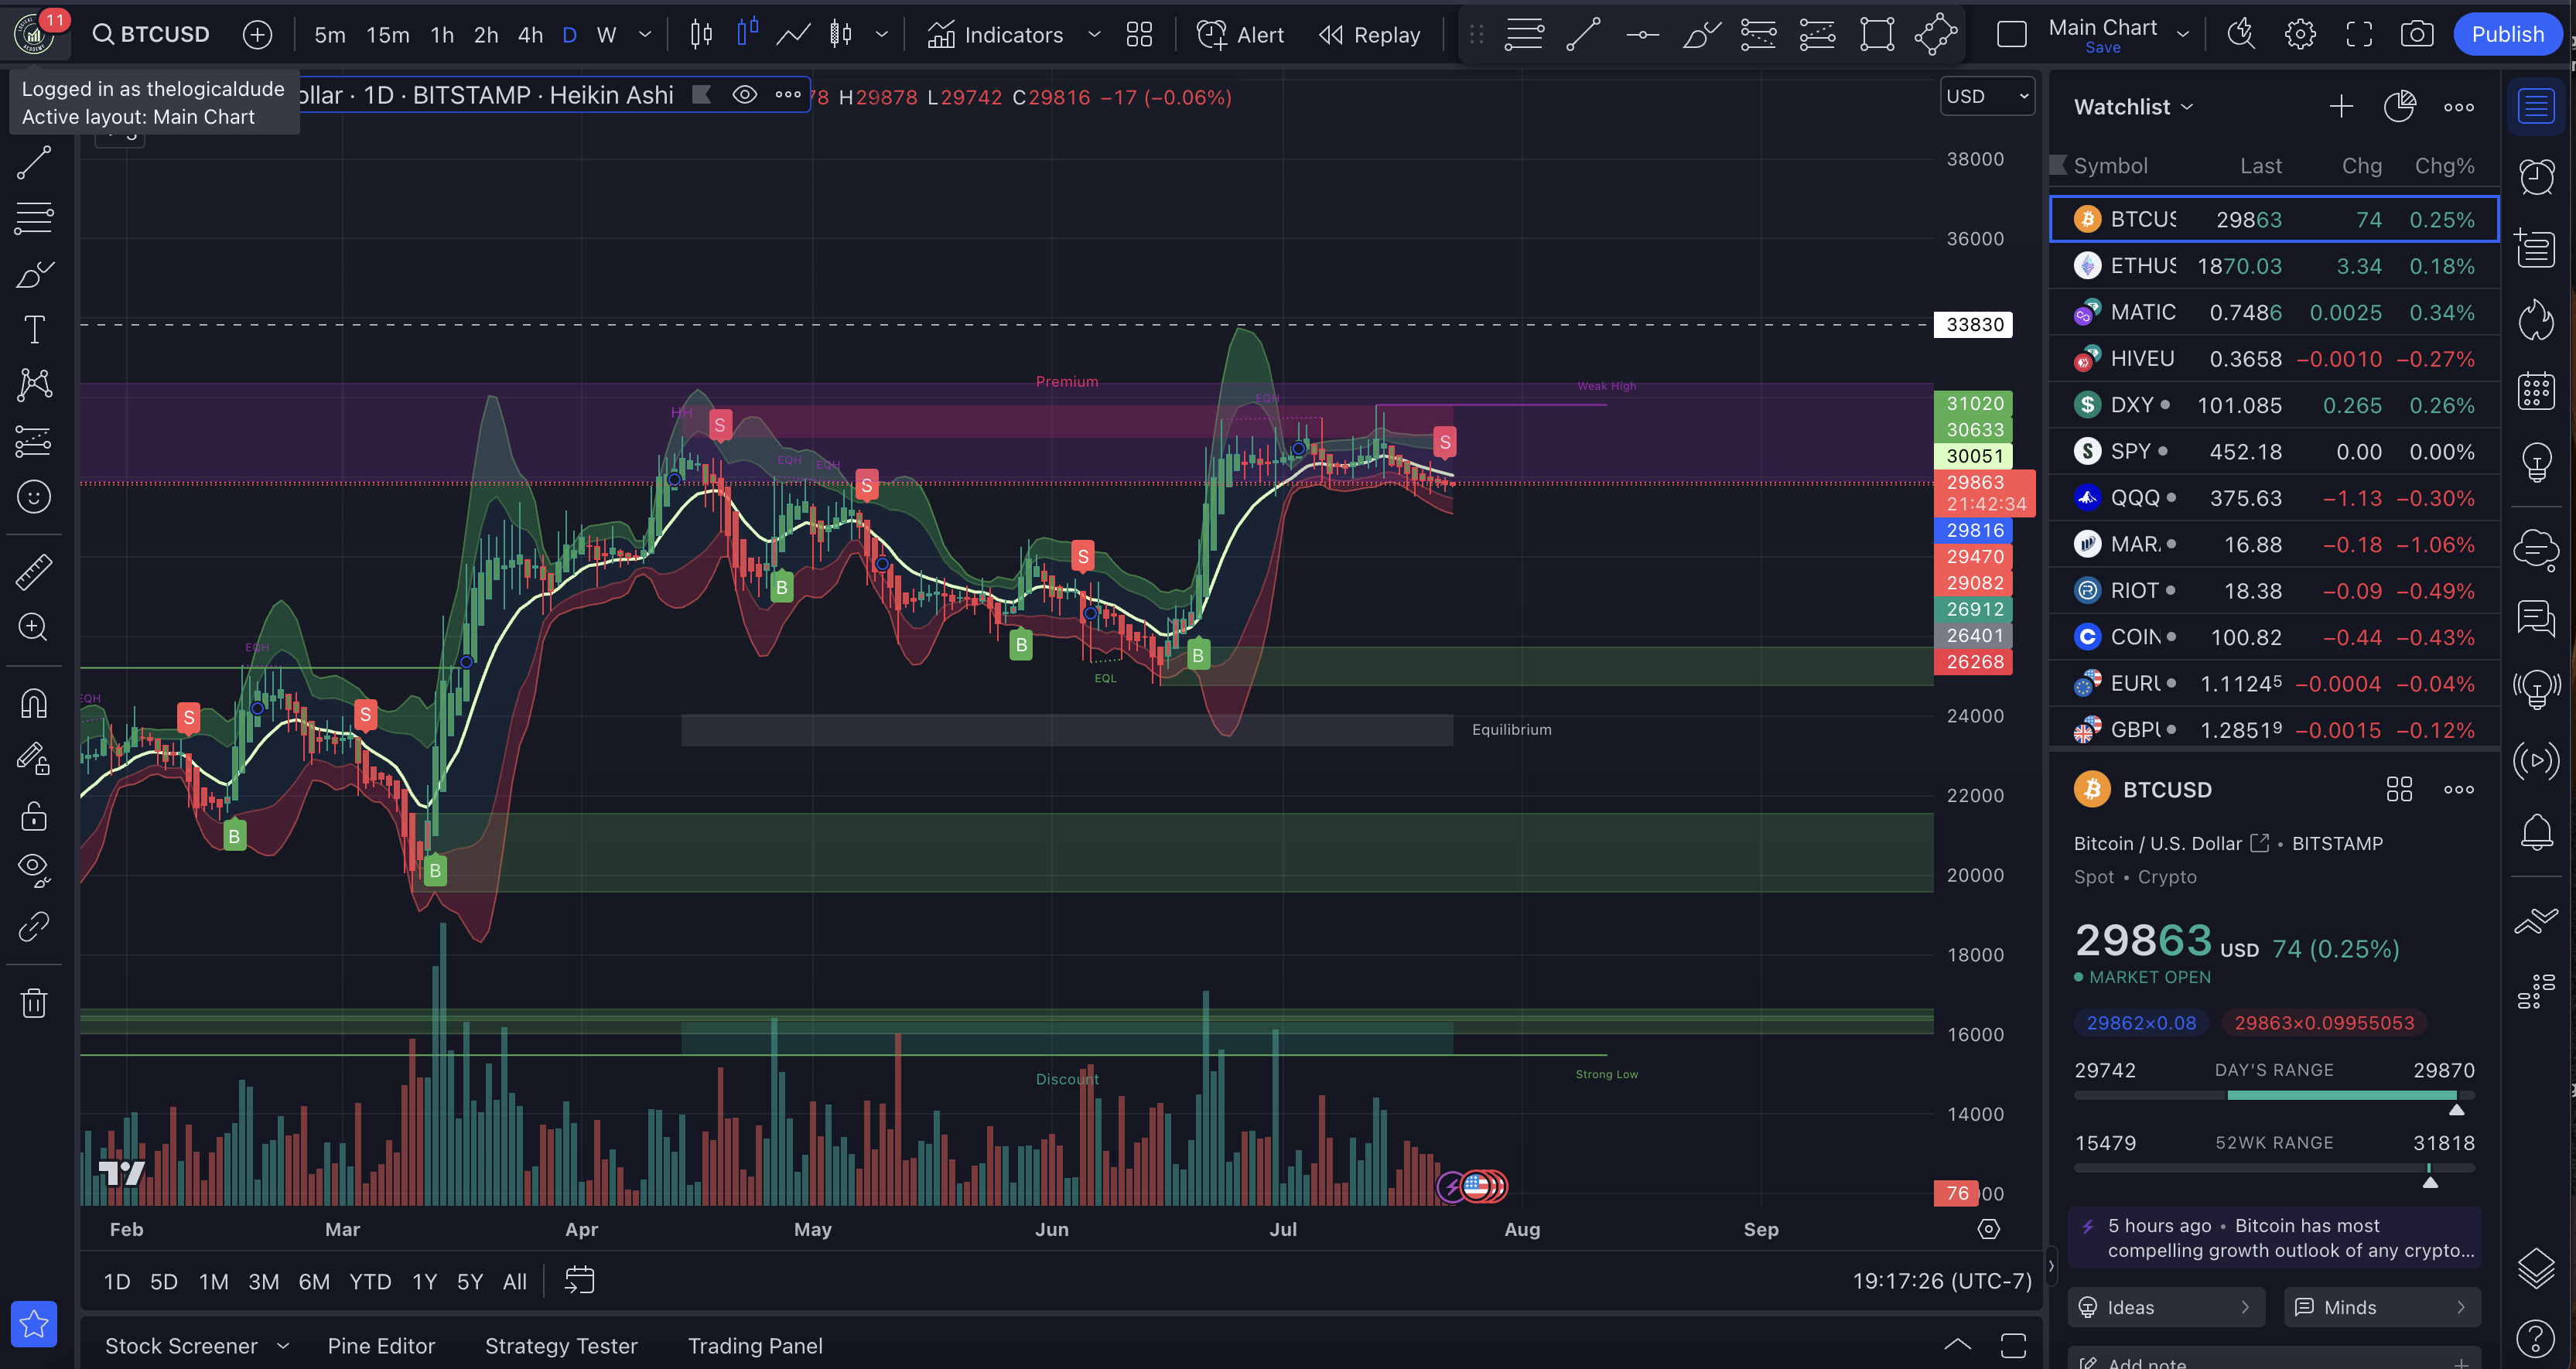
Task: Toggle the favorites toolbar star button
Action: click(34, 1324)
